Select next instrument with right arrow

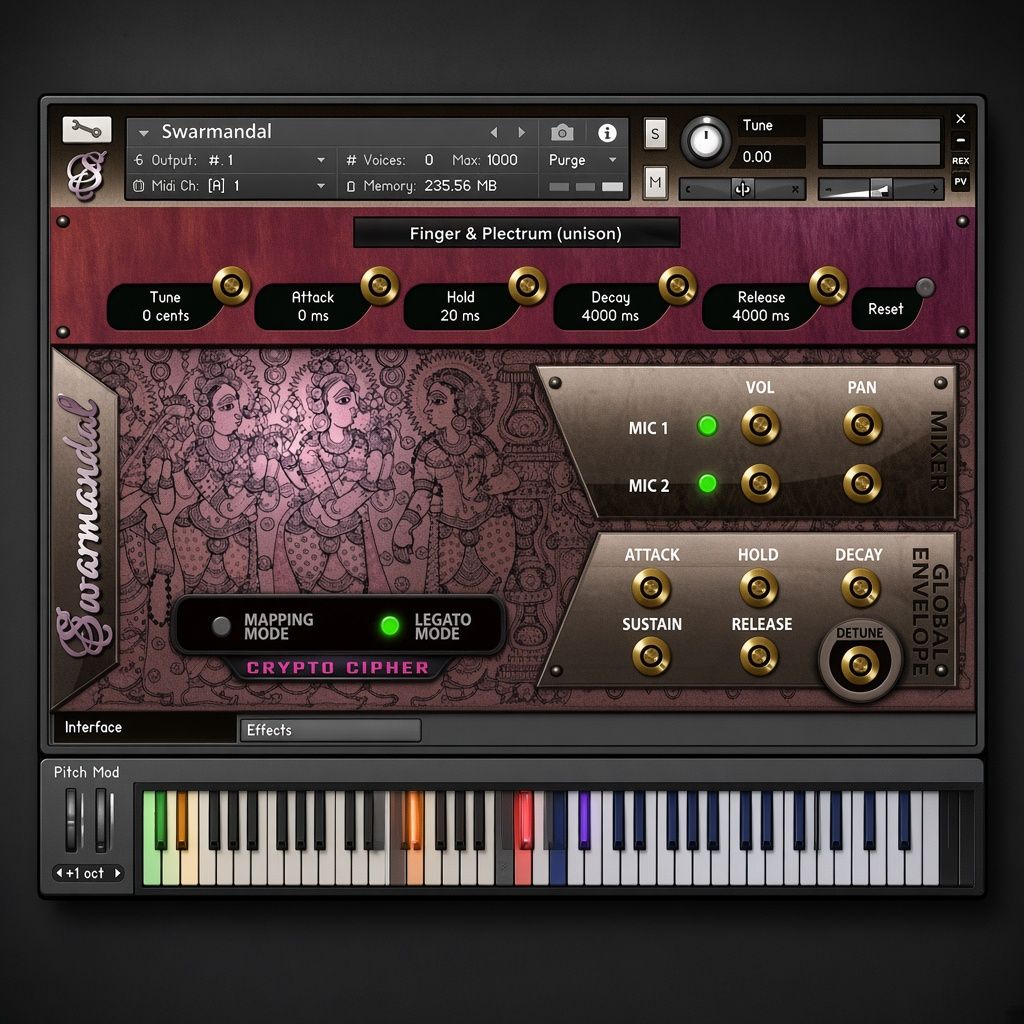pyautogui.click(x=521, y=133)
